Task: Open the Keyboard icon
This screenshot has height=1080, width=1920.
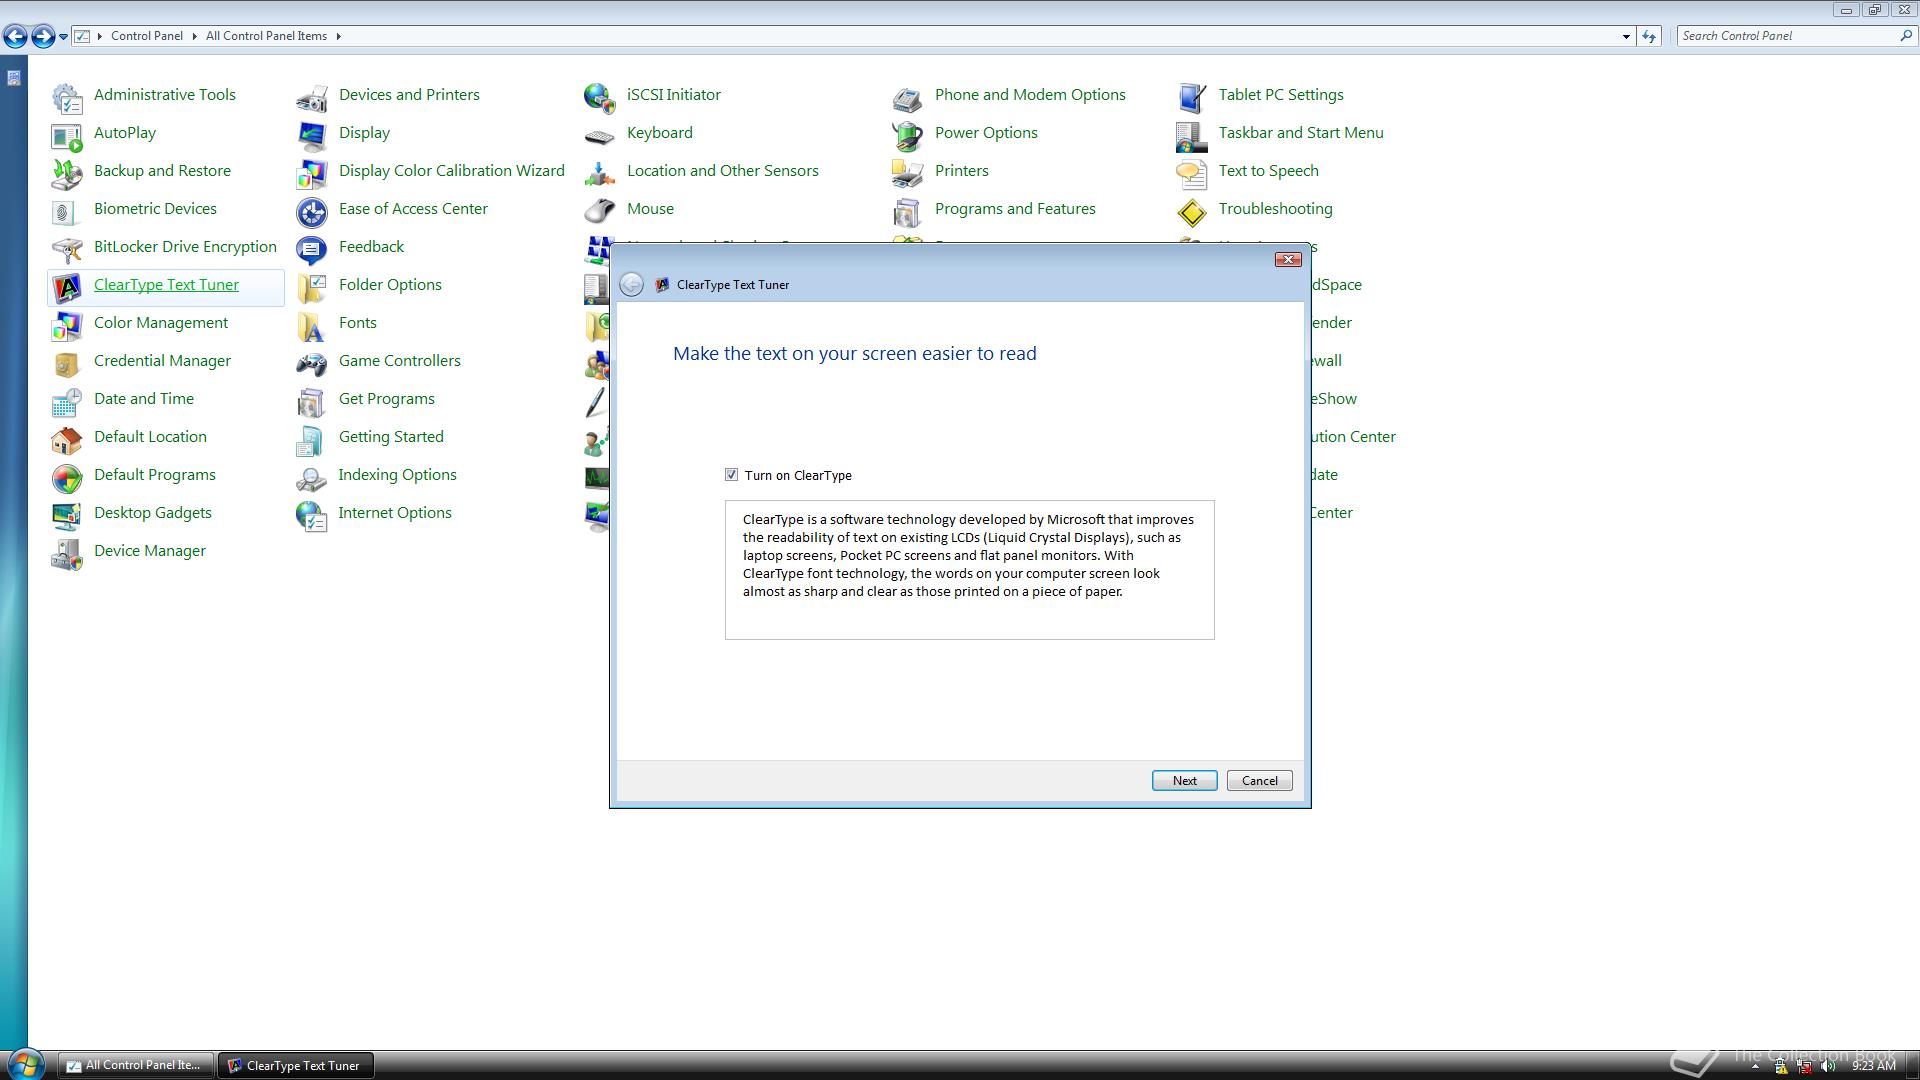Action: (599, 136)
